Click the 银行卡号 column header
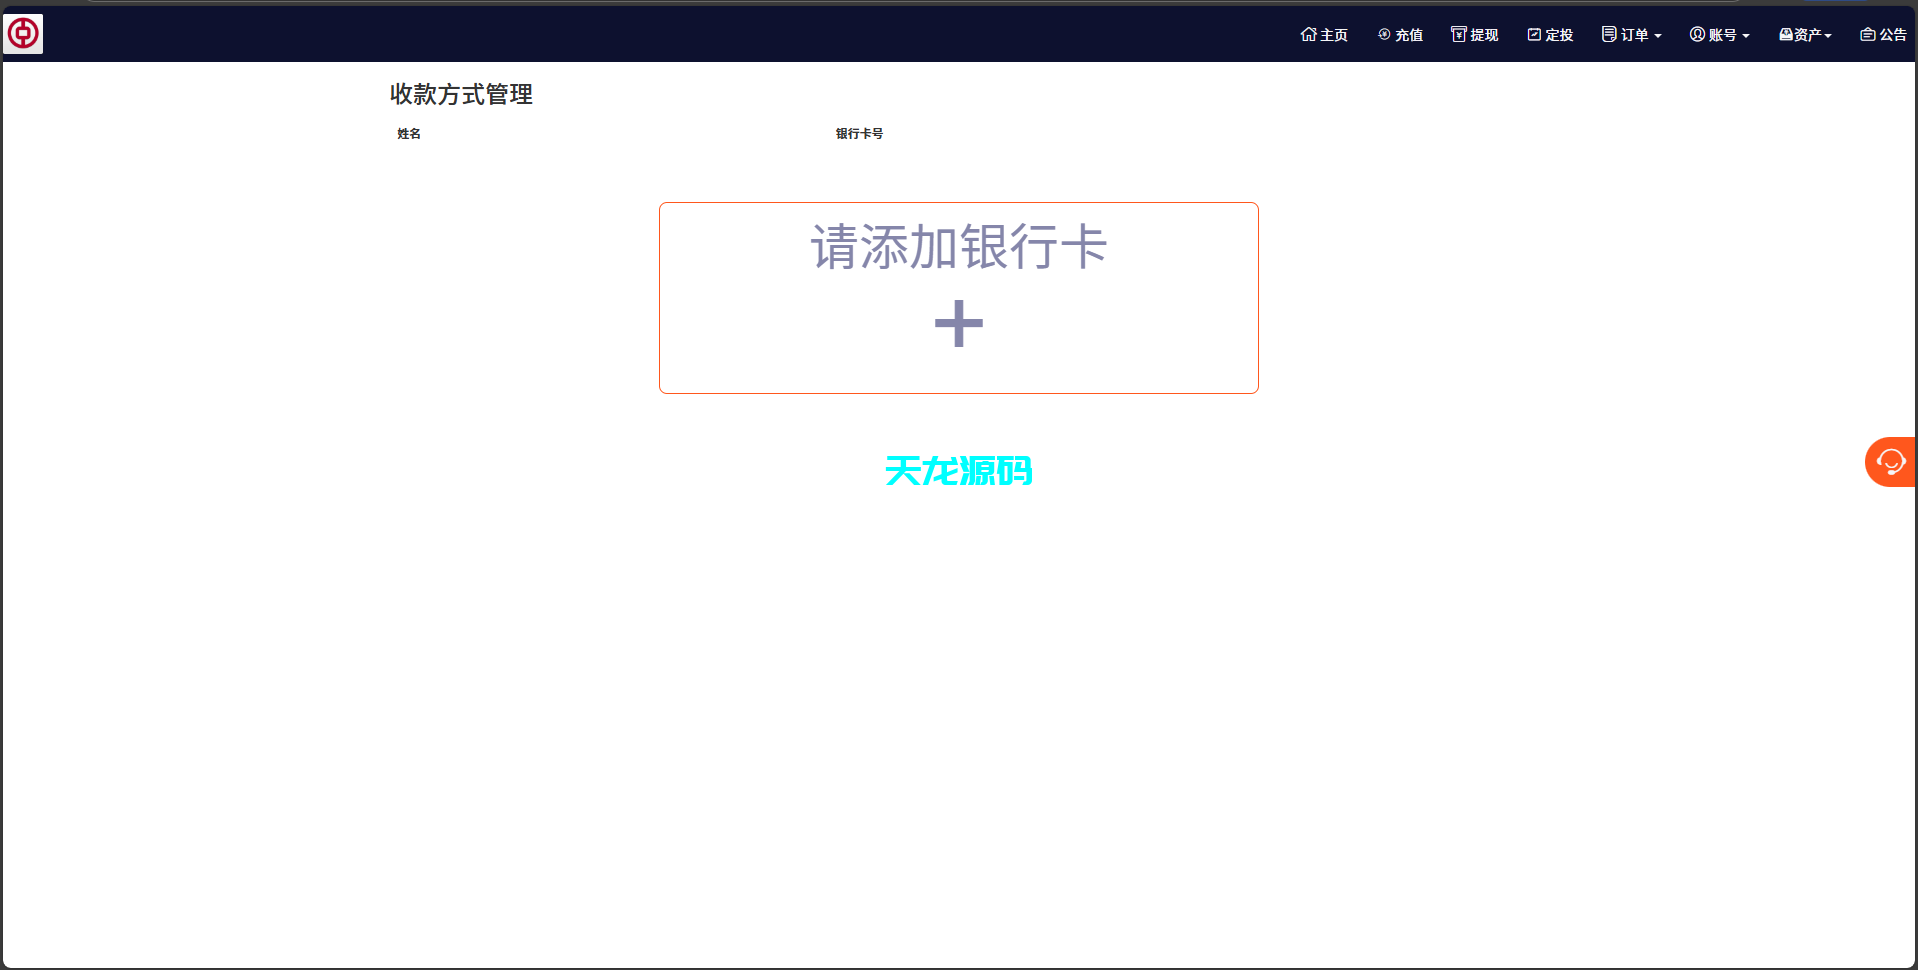The width and height of the screenshot is (1918, 970). 858,133
